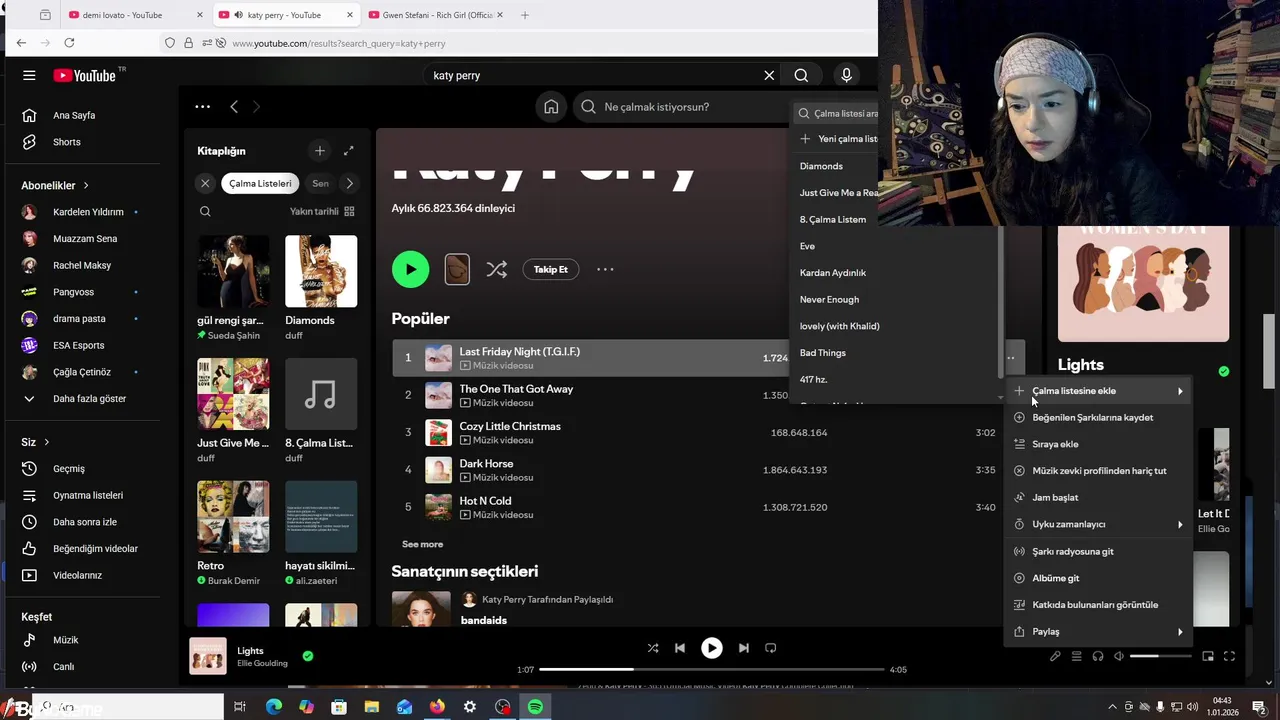Open the mini player
This screenshot has height=720, width=1280.
click(1208, 656)
